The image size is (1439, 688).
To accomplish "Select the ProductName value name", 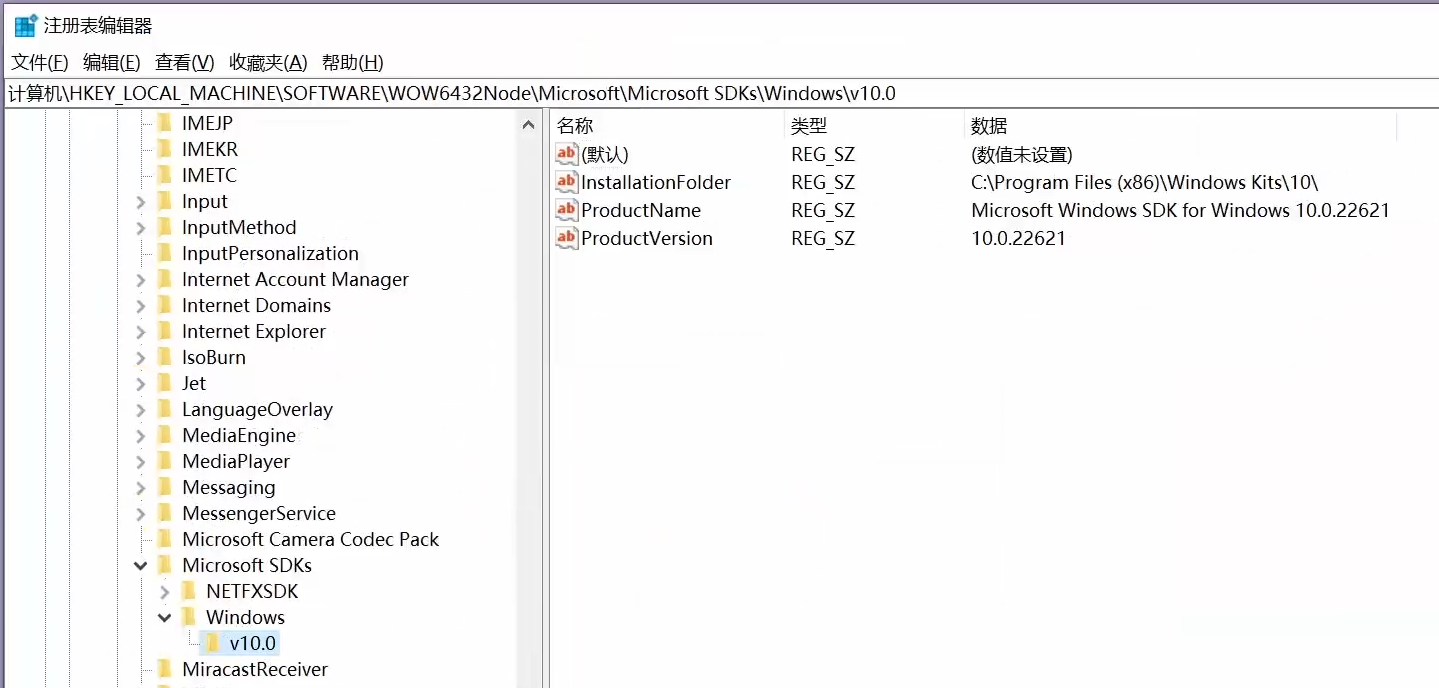I will [641, 210].
